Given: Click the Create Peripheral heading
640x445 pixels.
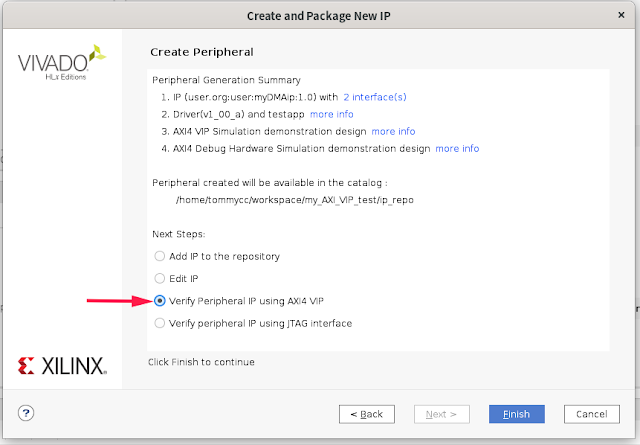Looking at the screenshot, I should (201, 51).
